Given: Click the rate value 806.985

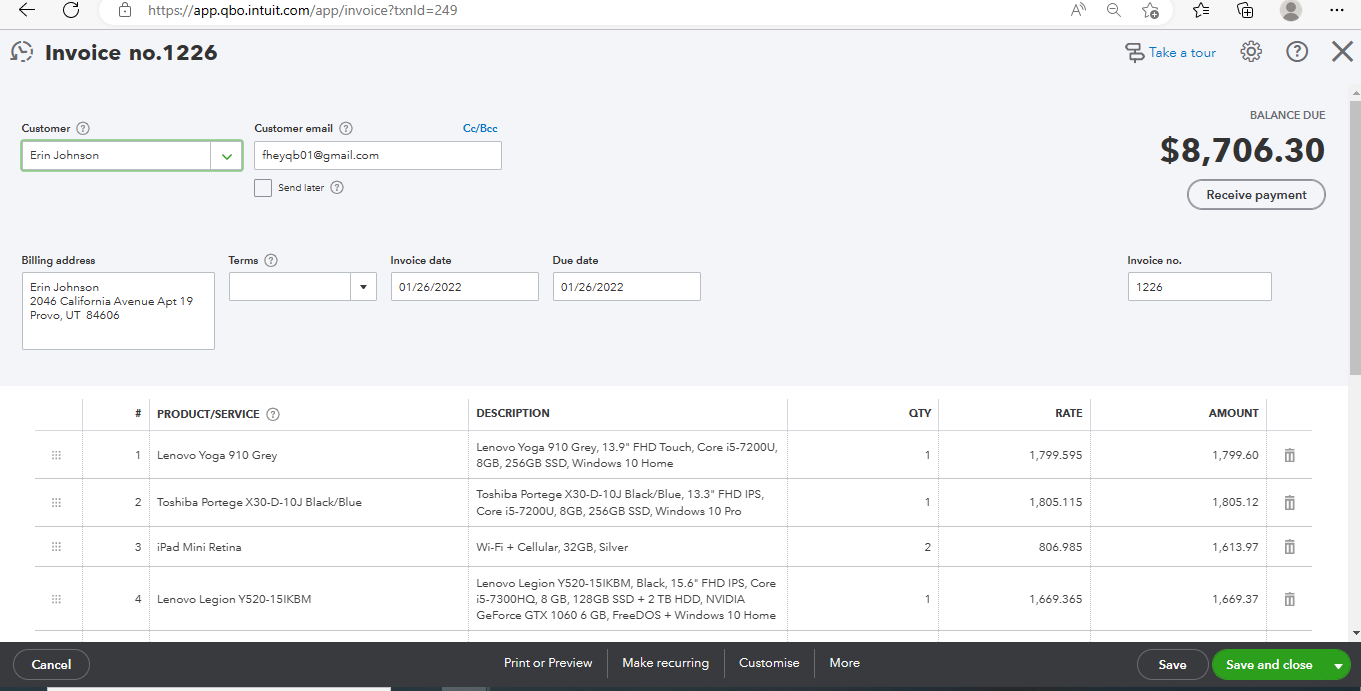Looking at the screenshot, I should pyautogui.click(x=1062, y=547).
